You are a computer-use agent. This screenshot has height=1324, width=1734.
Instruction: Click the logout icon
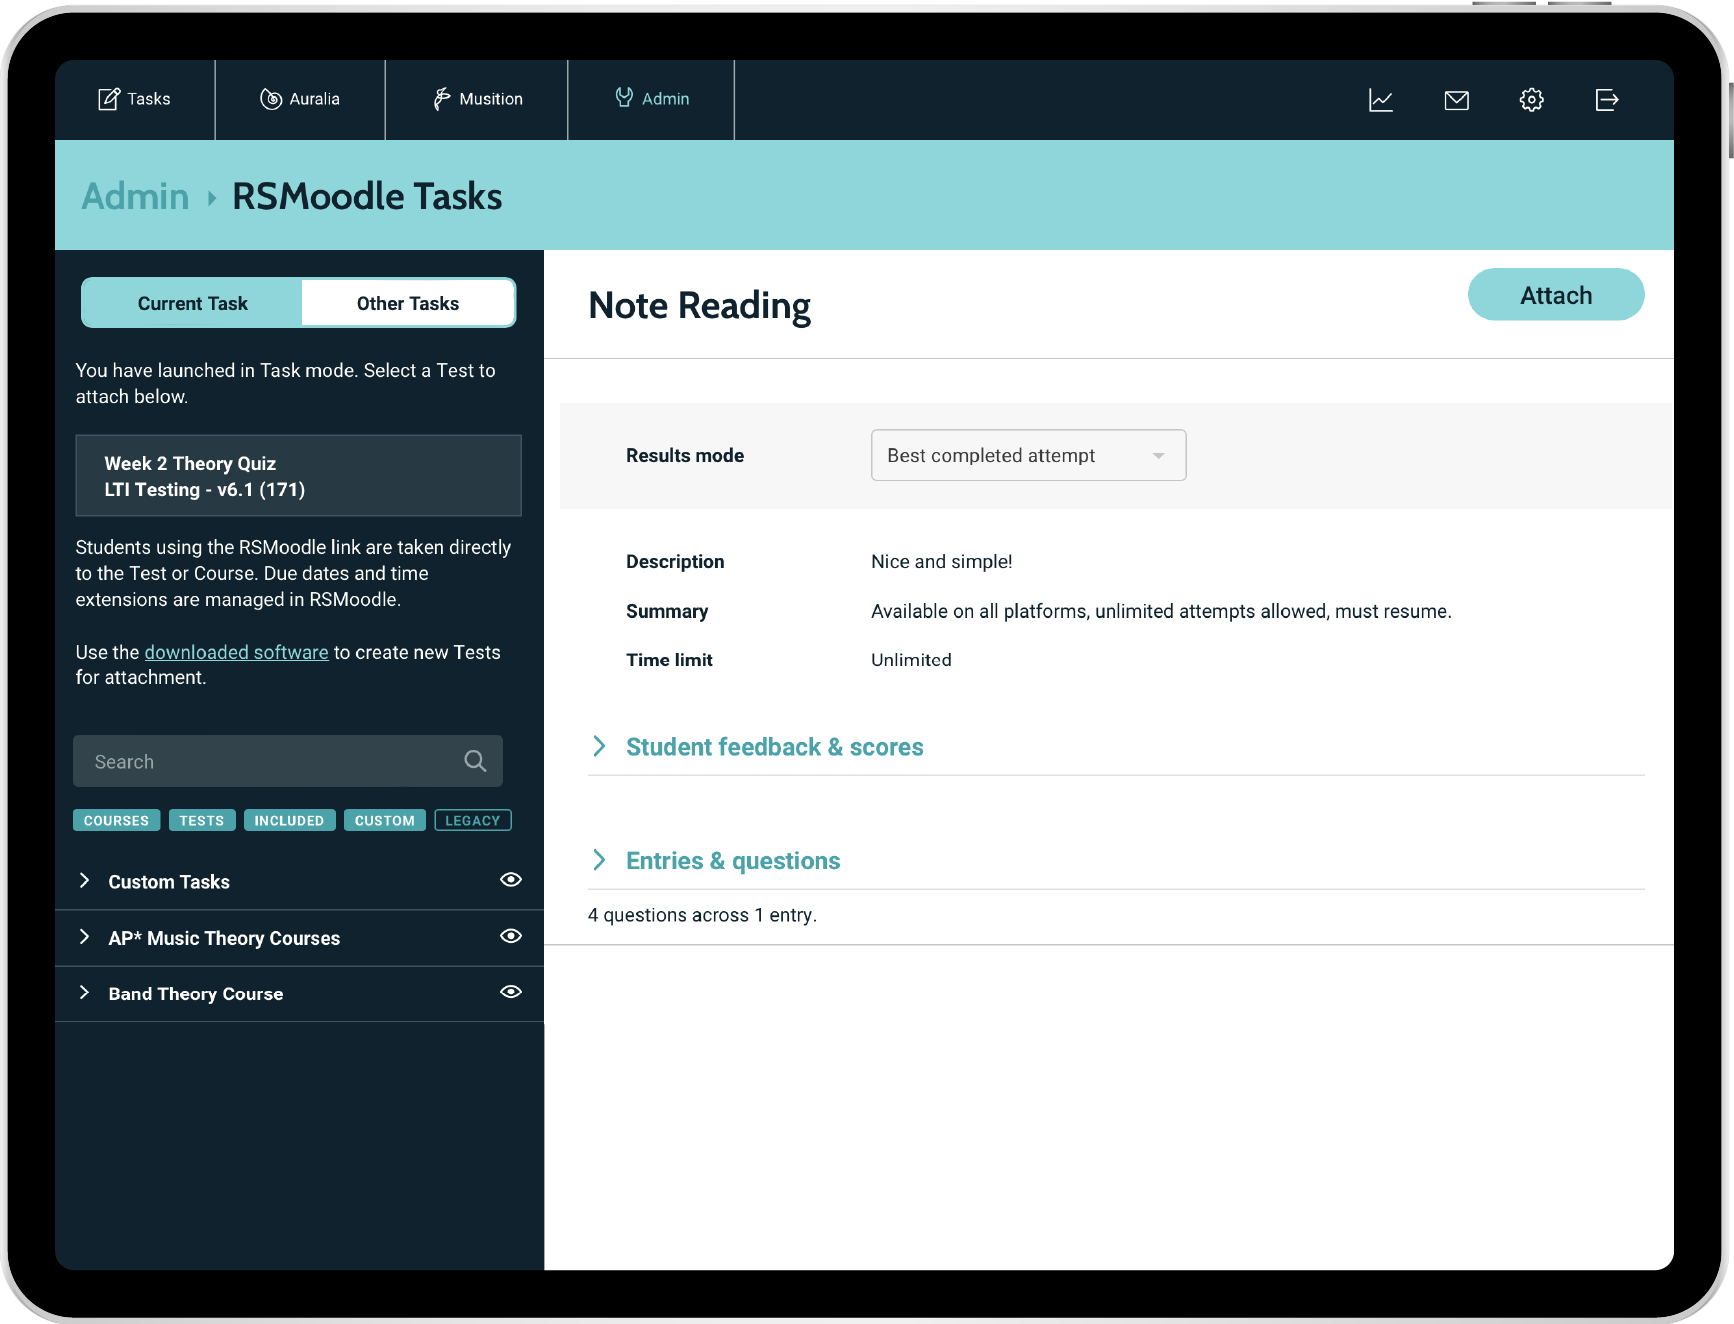[x=1606, y=100]
